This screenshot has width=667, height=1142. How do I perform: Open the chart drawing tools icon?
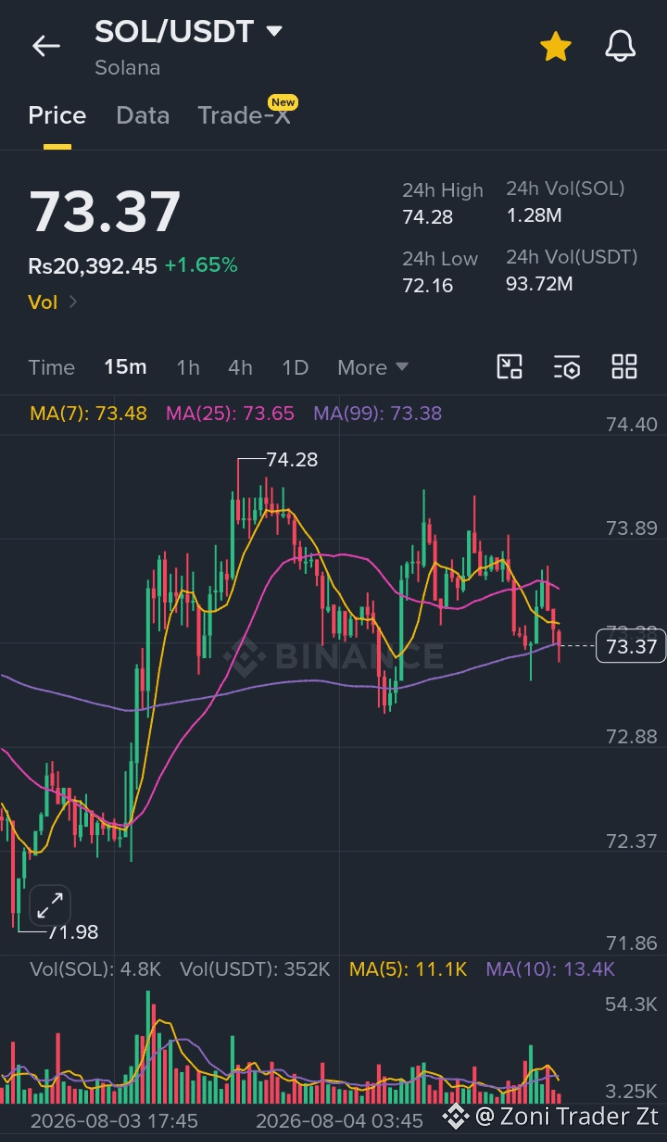(510, 367)
